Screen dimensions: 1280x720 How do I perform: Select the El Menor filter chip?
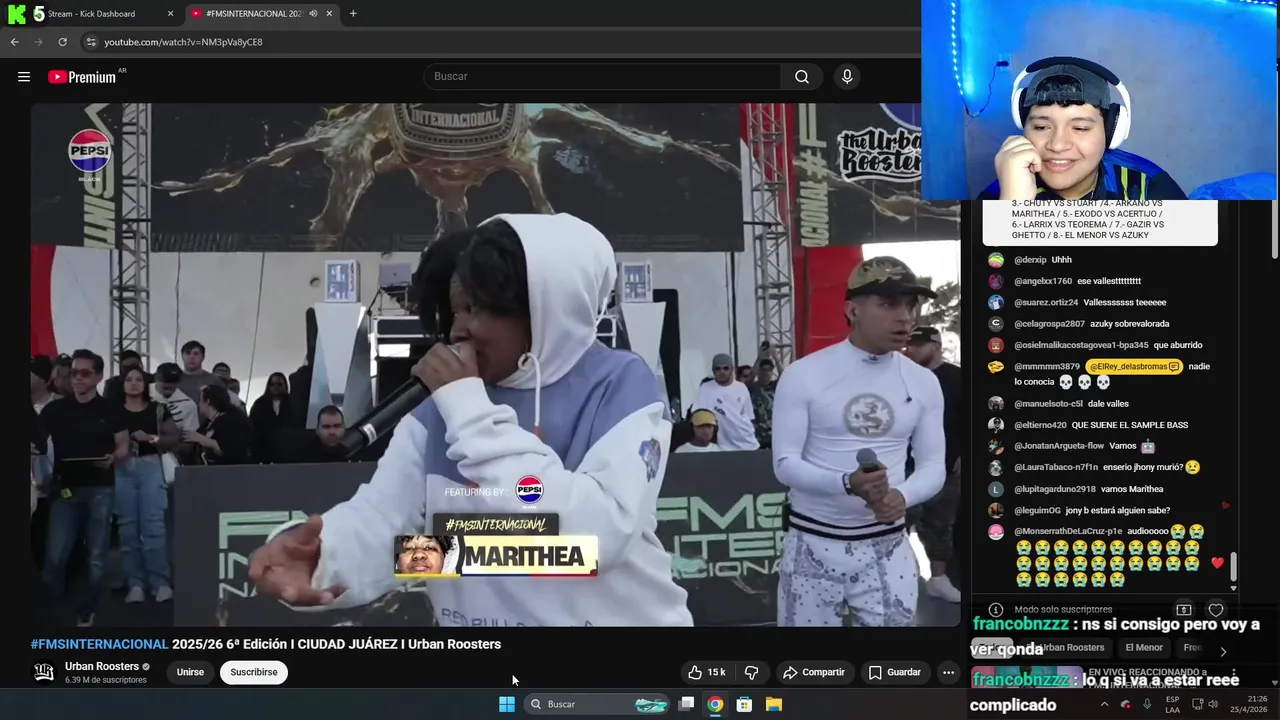point(1144,648)
